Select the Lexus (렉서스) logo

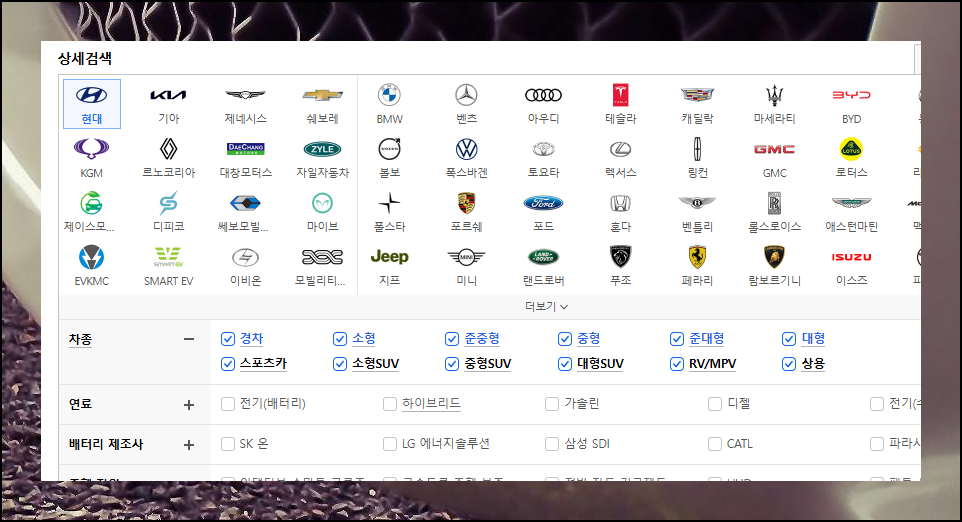(621, 149)
